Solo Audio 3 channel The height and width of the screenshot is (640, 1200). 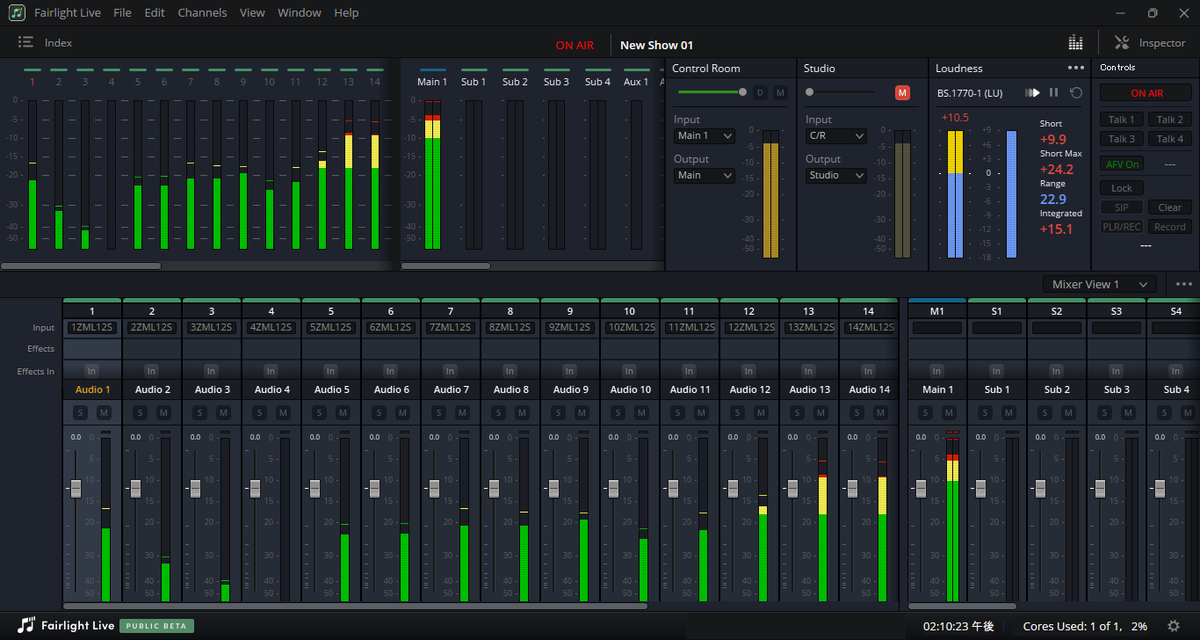(201, 413)
